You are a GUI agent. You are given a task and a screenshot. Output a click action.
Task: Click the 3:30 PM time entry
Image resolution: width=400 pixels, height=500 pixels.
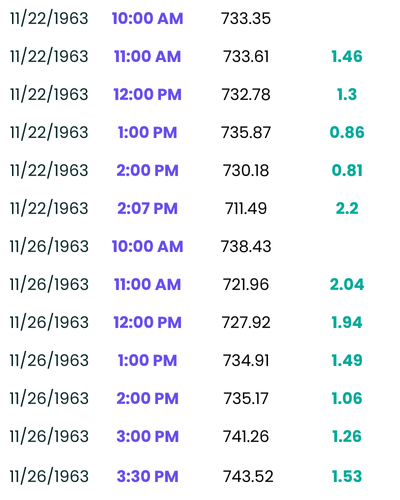(147, 476)
